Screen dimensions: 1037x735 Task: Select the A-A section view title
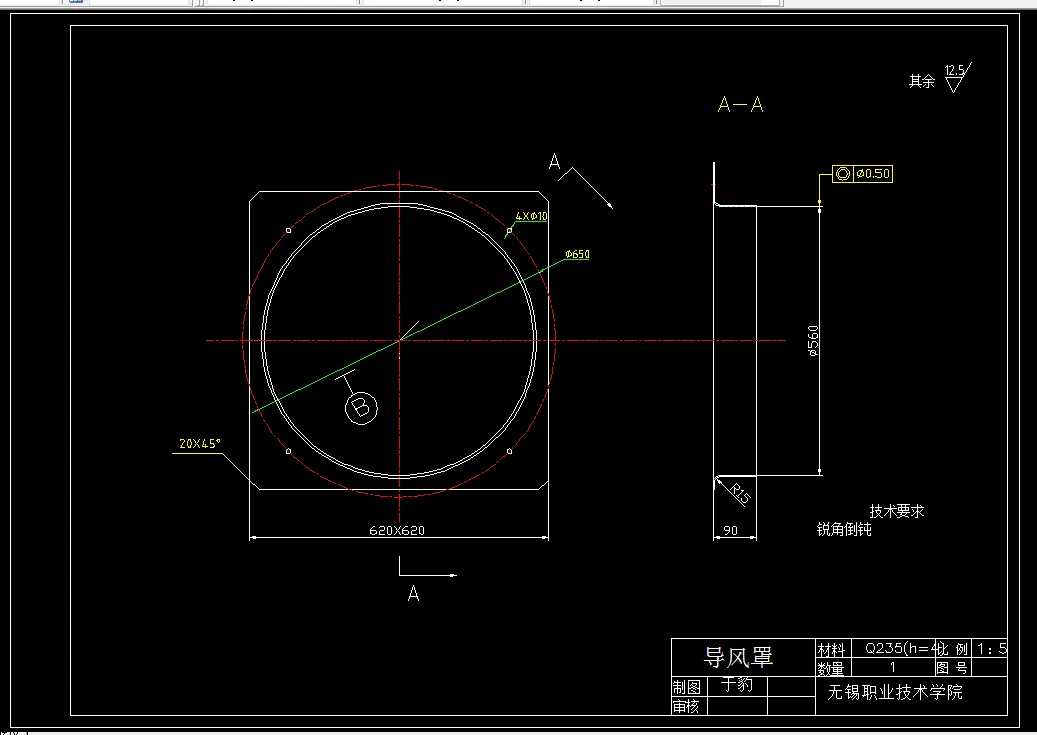pyautogui.click(x=741, y=105)
